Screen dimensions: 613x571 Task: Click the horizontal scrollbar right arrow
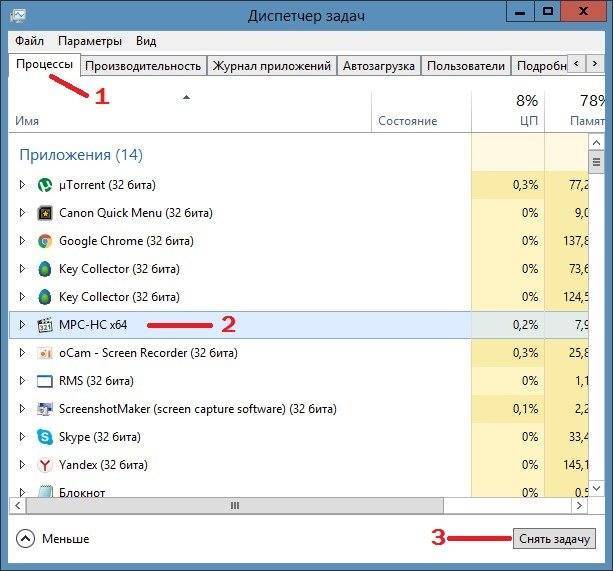coord(579,506)
